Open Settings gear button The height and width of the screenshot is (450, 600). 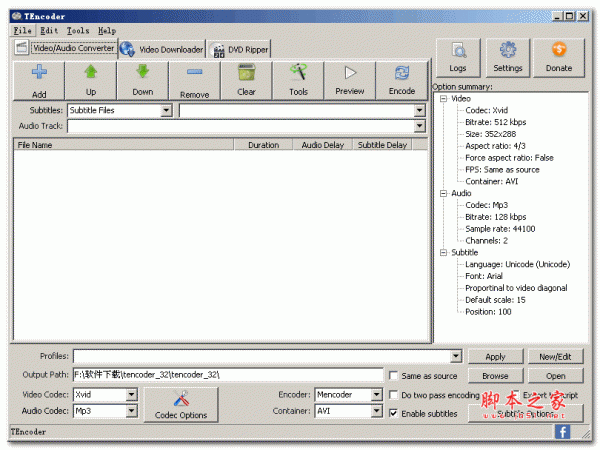pyautogui.click(x=508, y=58)
